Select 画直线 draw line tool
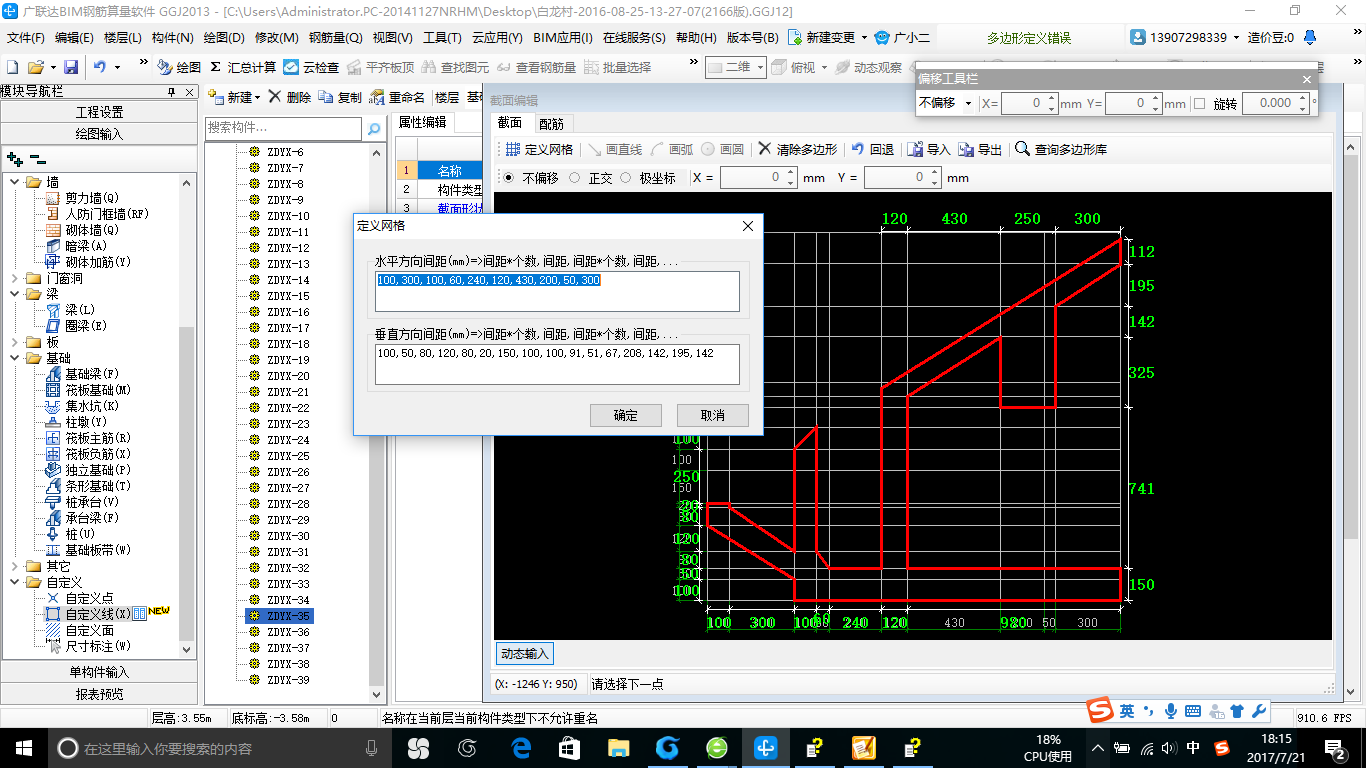The height and width of the screenshot is (768, 1366). [615, 149]
